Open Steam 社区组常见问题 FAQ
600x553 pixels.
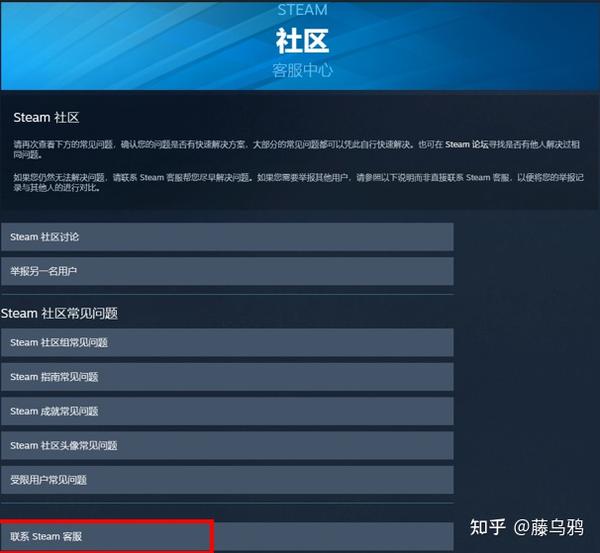227,343
